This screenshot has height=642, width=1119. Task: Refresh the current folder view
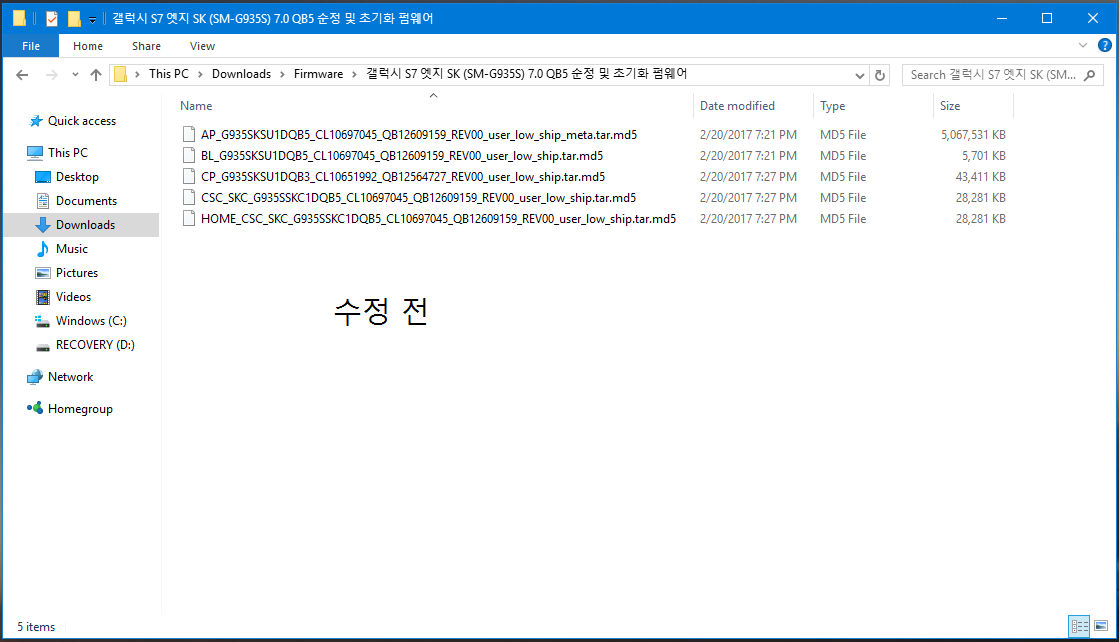[x=880, y=75]
